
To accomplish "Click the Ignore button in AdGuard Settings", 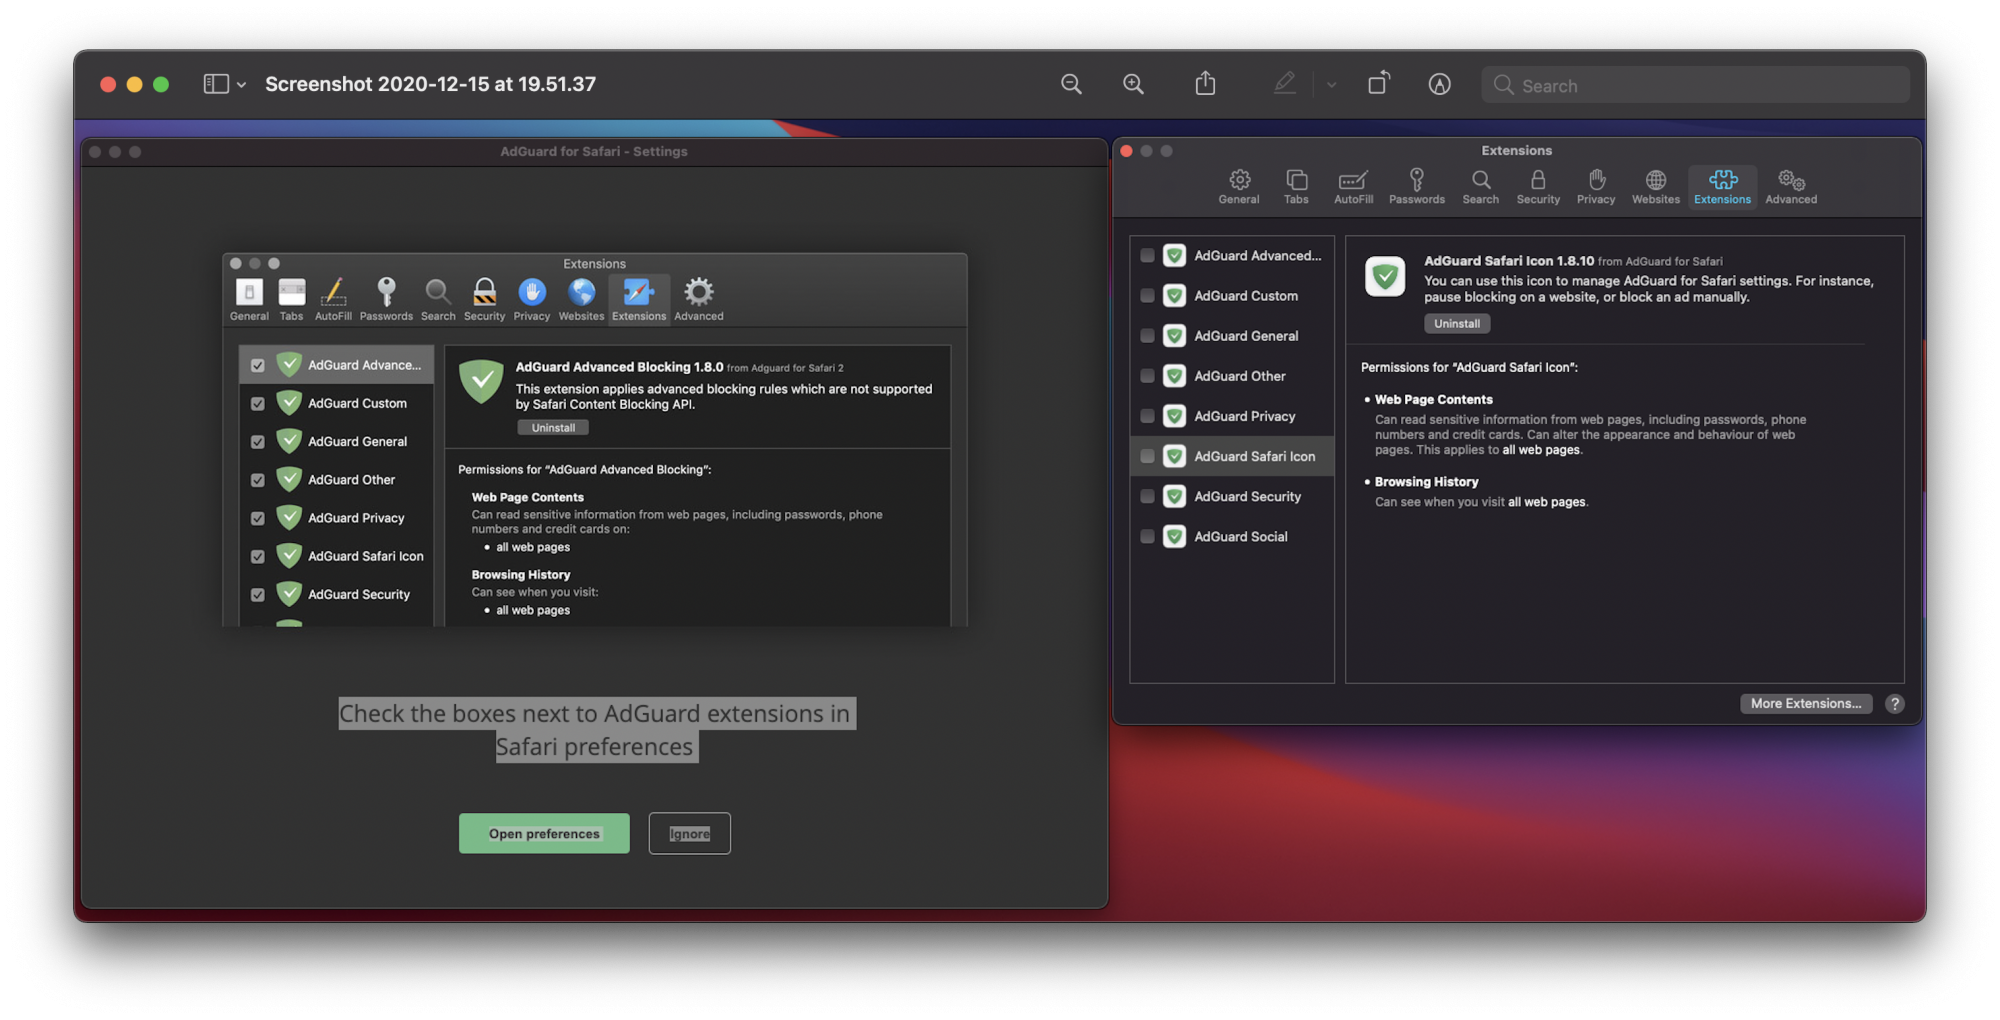I will coord(689,833).
